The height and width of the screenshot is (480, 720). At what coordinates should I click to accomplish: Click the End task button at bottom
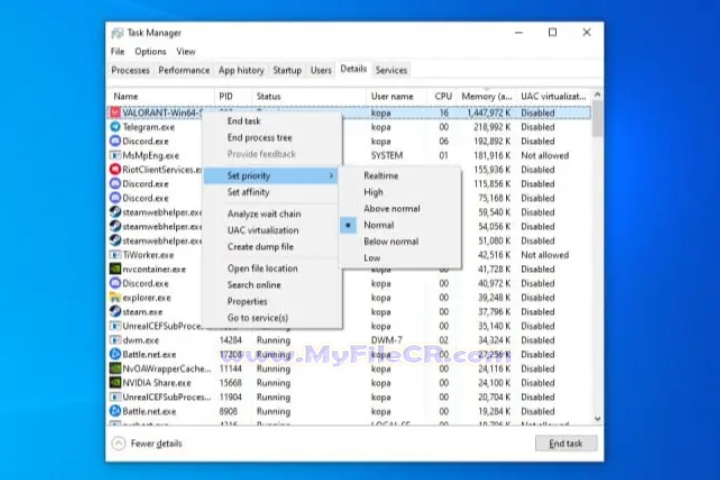566,443
